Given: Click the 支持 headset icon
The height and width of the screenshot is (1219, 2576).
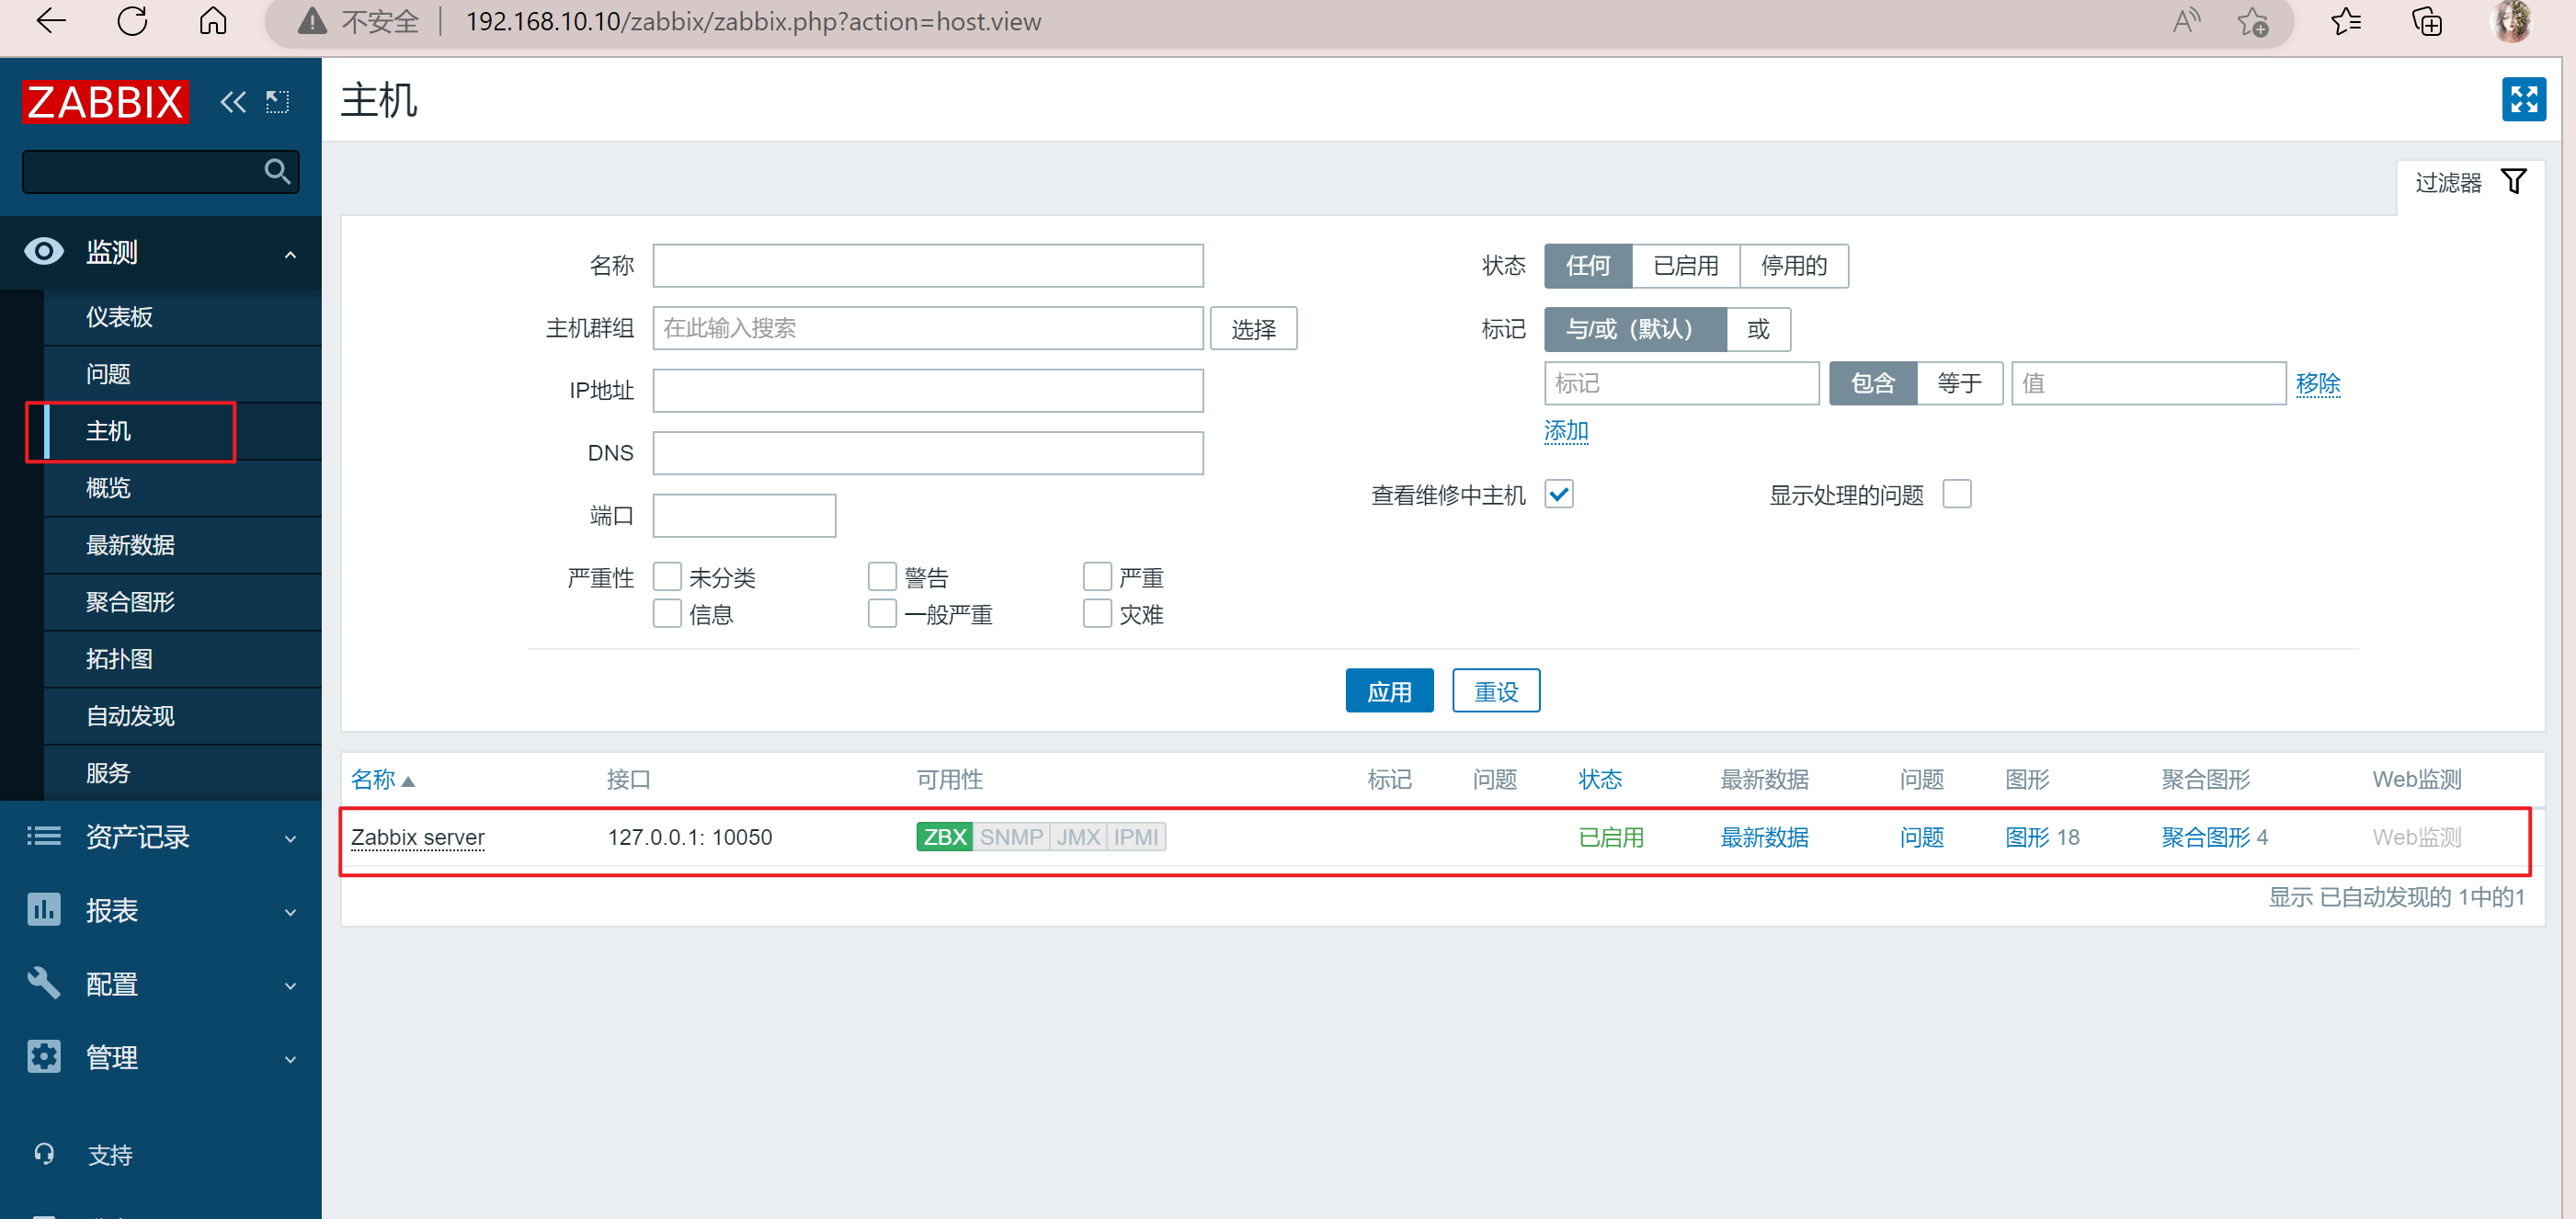Looking at the screenshot, I should coord(44,1153).
